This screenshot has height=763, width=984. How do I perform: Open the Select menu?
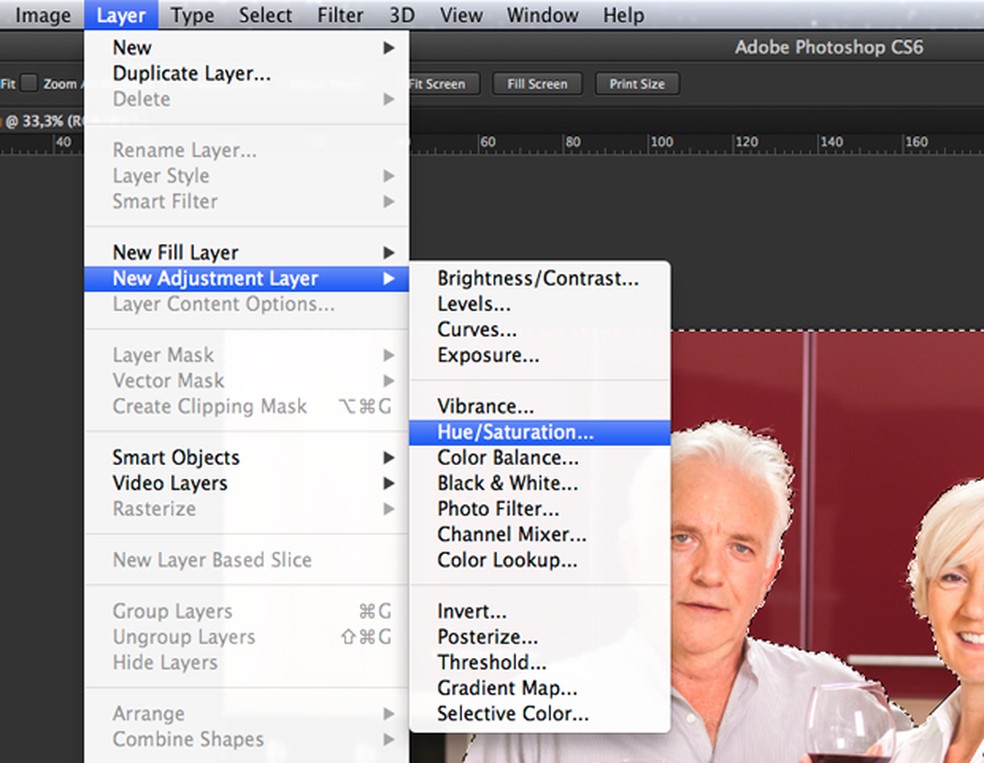[265, 15]
